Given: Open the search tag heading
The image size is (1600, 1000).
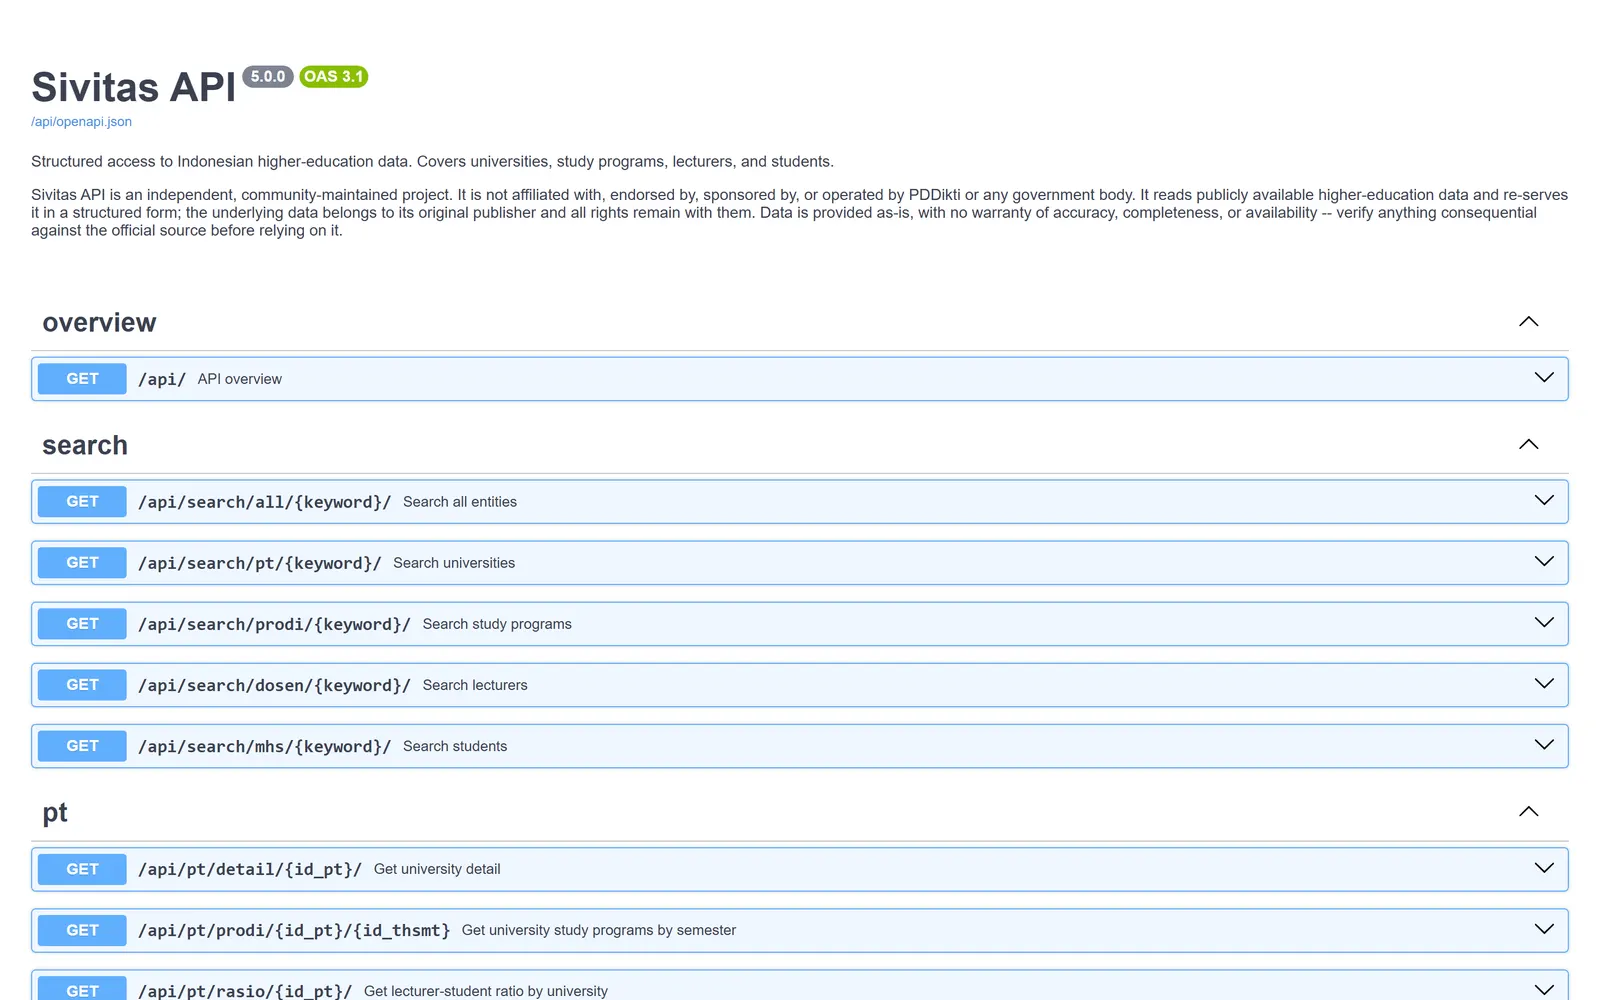Looking at the screenshot, I should [x=85, y=446].
